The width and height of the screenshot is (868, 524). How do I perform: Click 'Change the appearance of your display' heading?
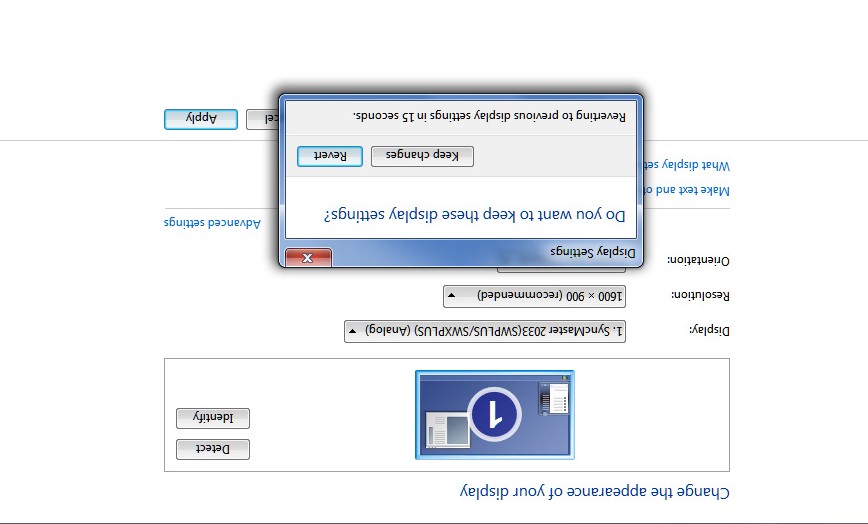[x=595, y=491]
